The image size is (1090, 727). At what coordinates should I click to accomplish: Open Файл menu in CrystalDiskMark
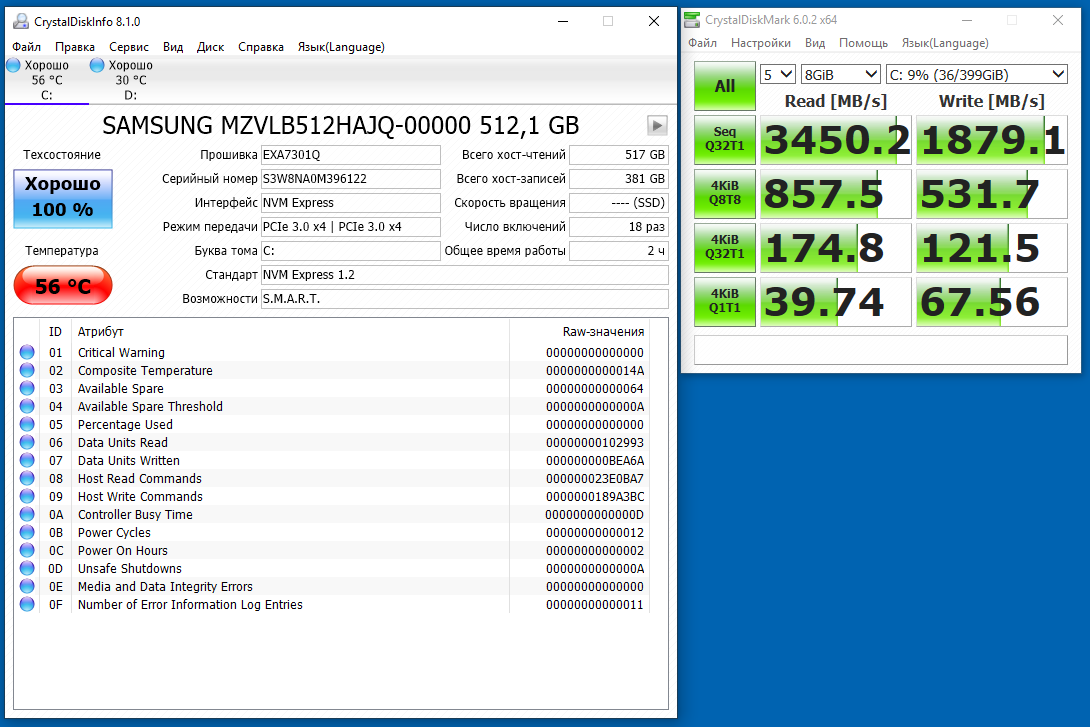(x=703, y=42)
